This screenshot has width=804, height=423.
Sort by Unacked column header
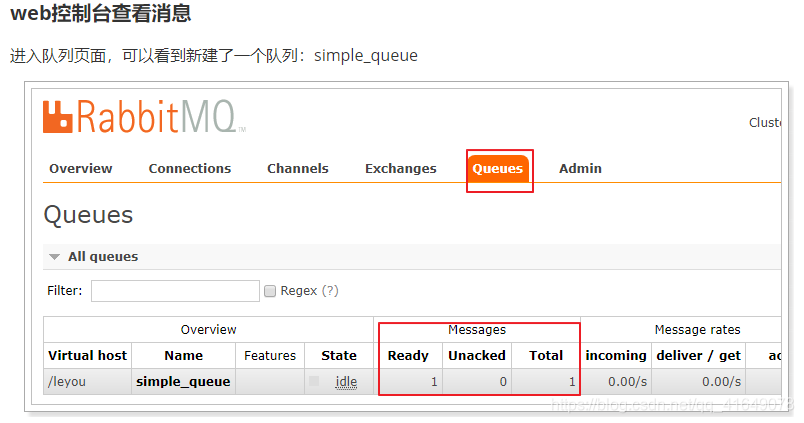point(477,356)
